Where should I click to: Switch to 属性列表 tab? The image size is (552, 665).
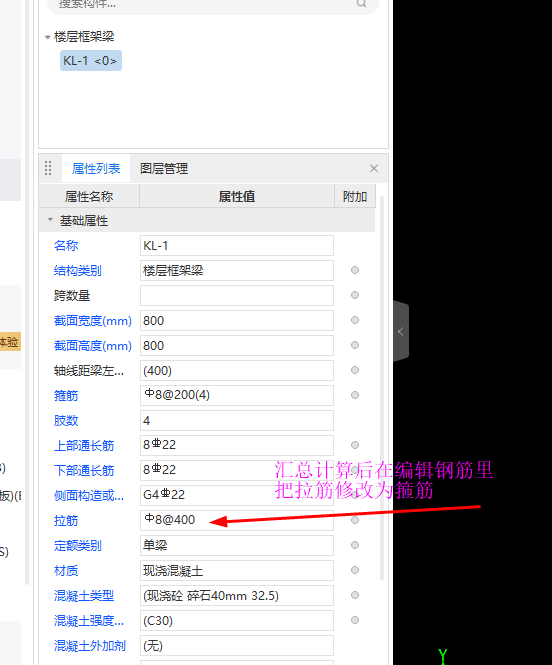tap(96, 168)
